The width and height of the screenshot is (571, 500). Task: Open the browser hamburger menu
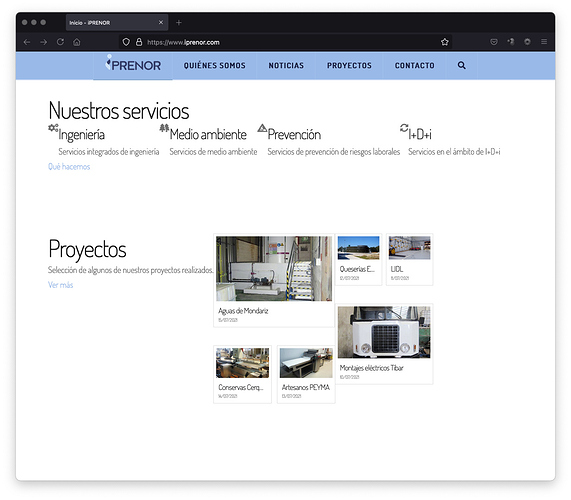click(544, 42)
